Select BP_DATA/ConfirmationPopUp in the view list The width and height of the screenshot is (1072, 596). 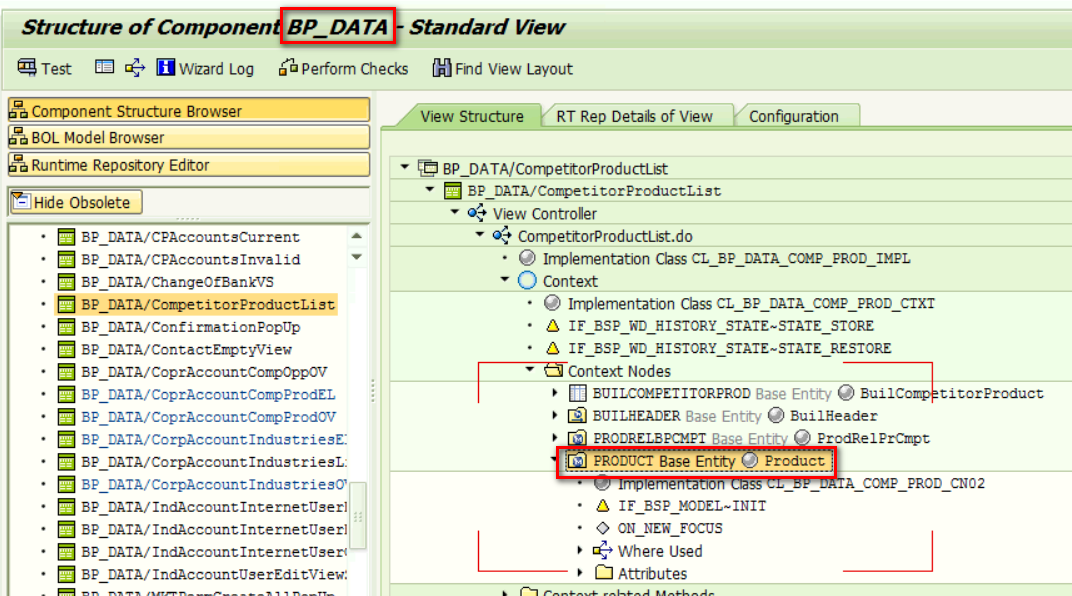pos(190,327)
